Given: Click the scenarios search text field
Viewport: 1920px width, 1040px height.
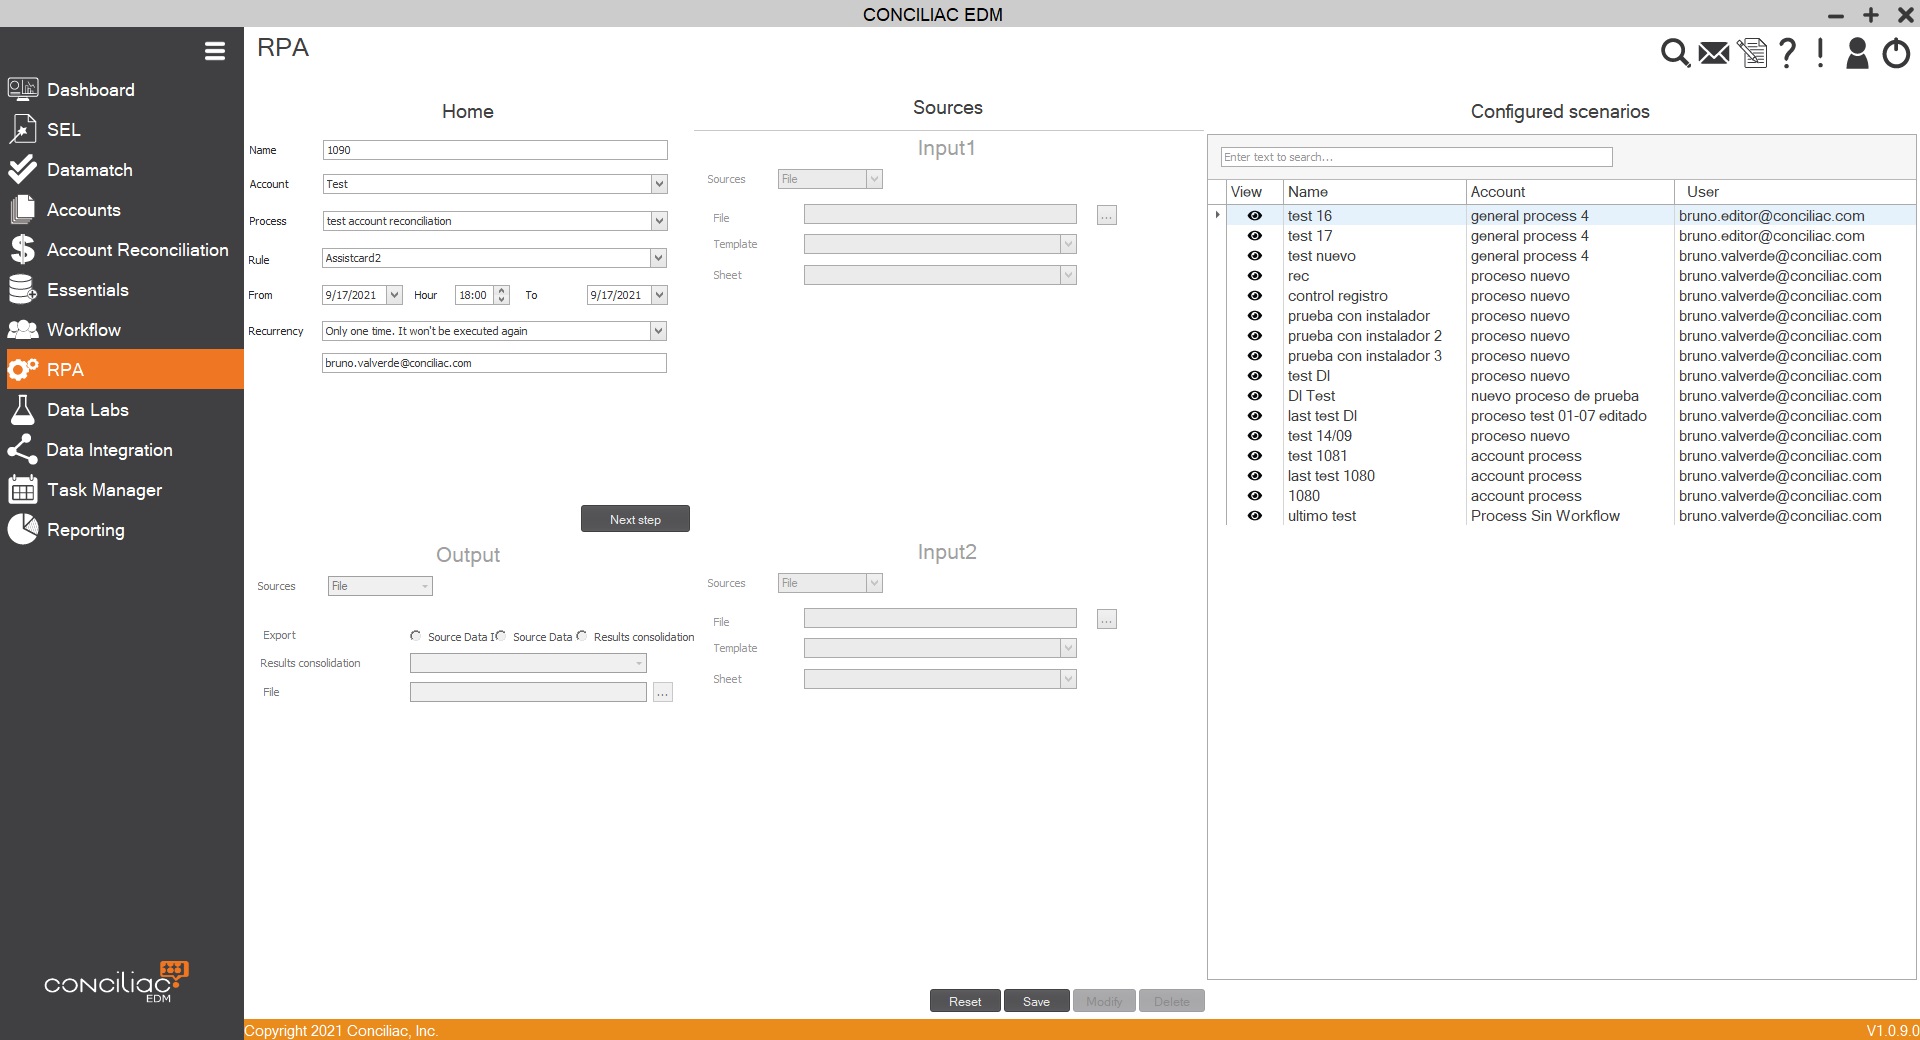Looking at the screenshot, I should pyautogui.click(x=1415, y=157).
